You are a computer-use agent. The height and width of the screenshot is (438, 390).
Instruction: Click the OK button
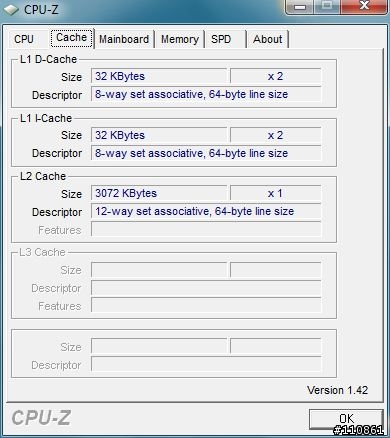pyautogui.click(x=346, y=419)
